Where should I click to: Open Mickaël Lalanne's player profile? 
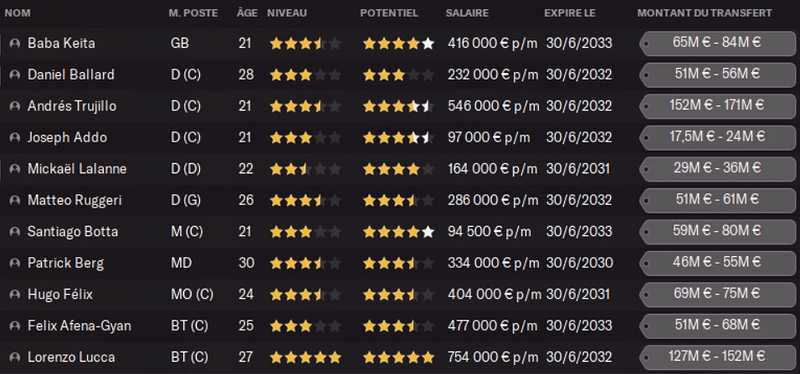[77, 169]
